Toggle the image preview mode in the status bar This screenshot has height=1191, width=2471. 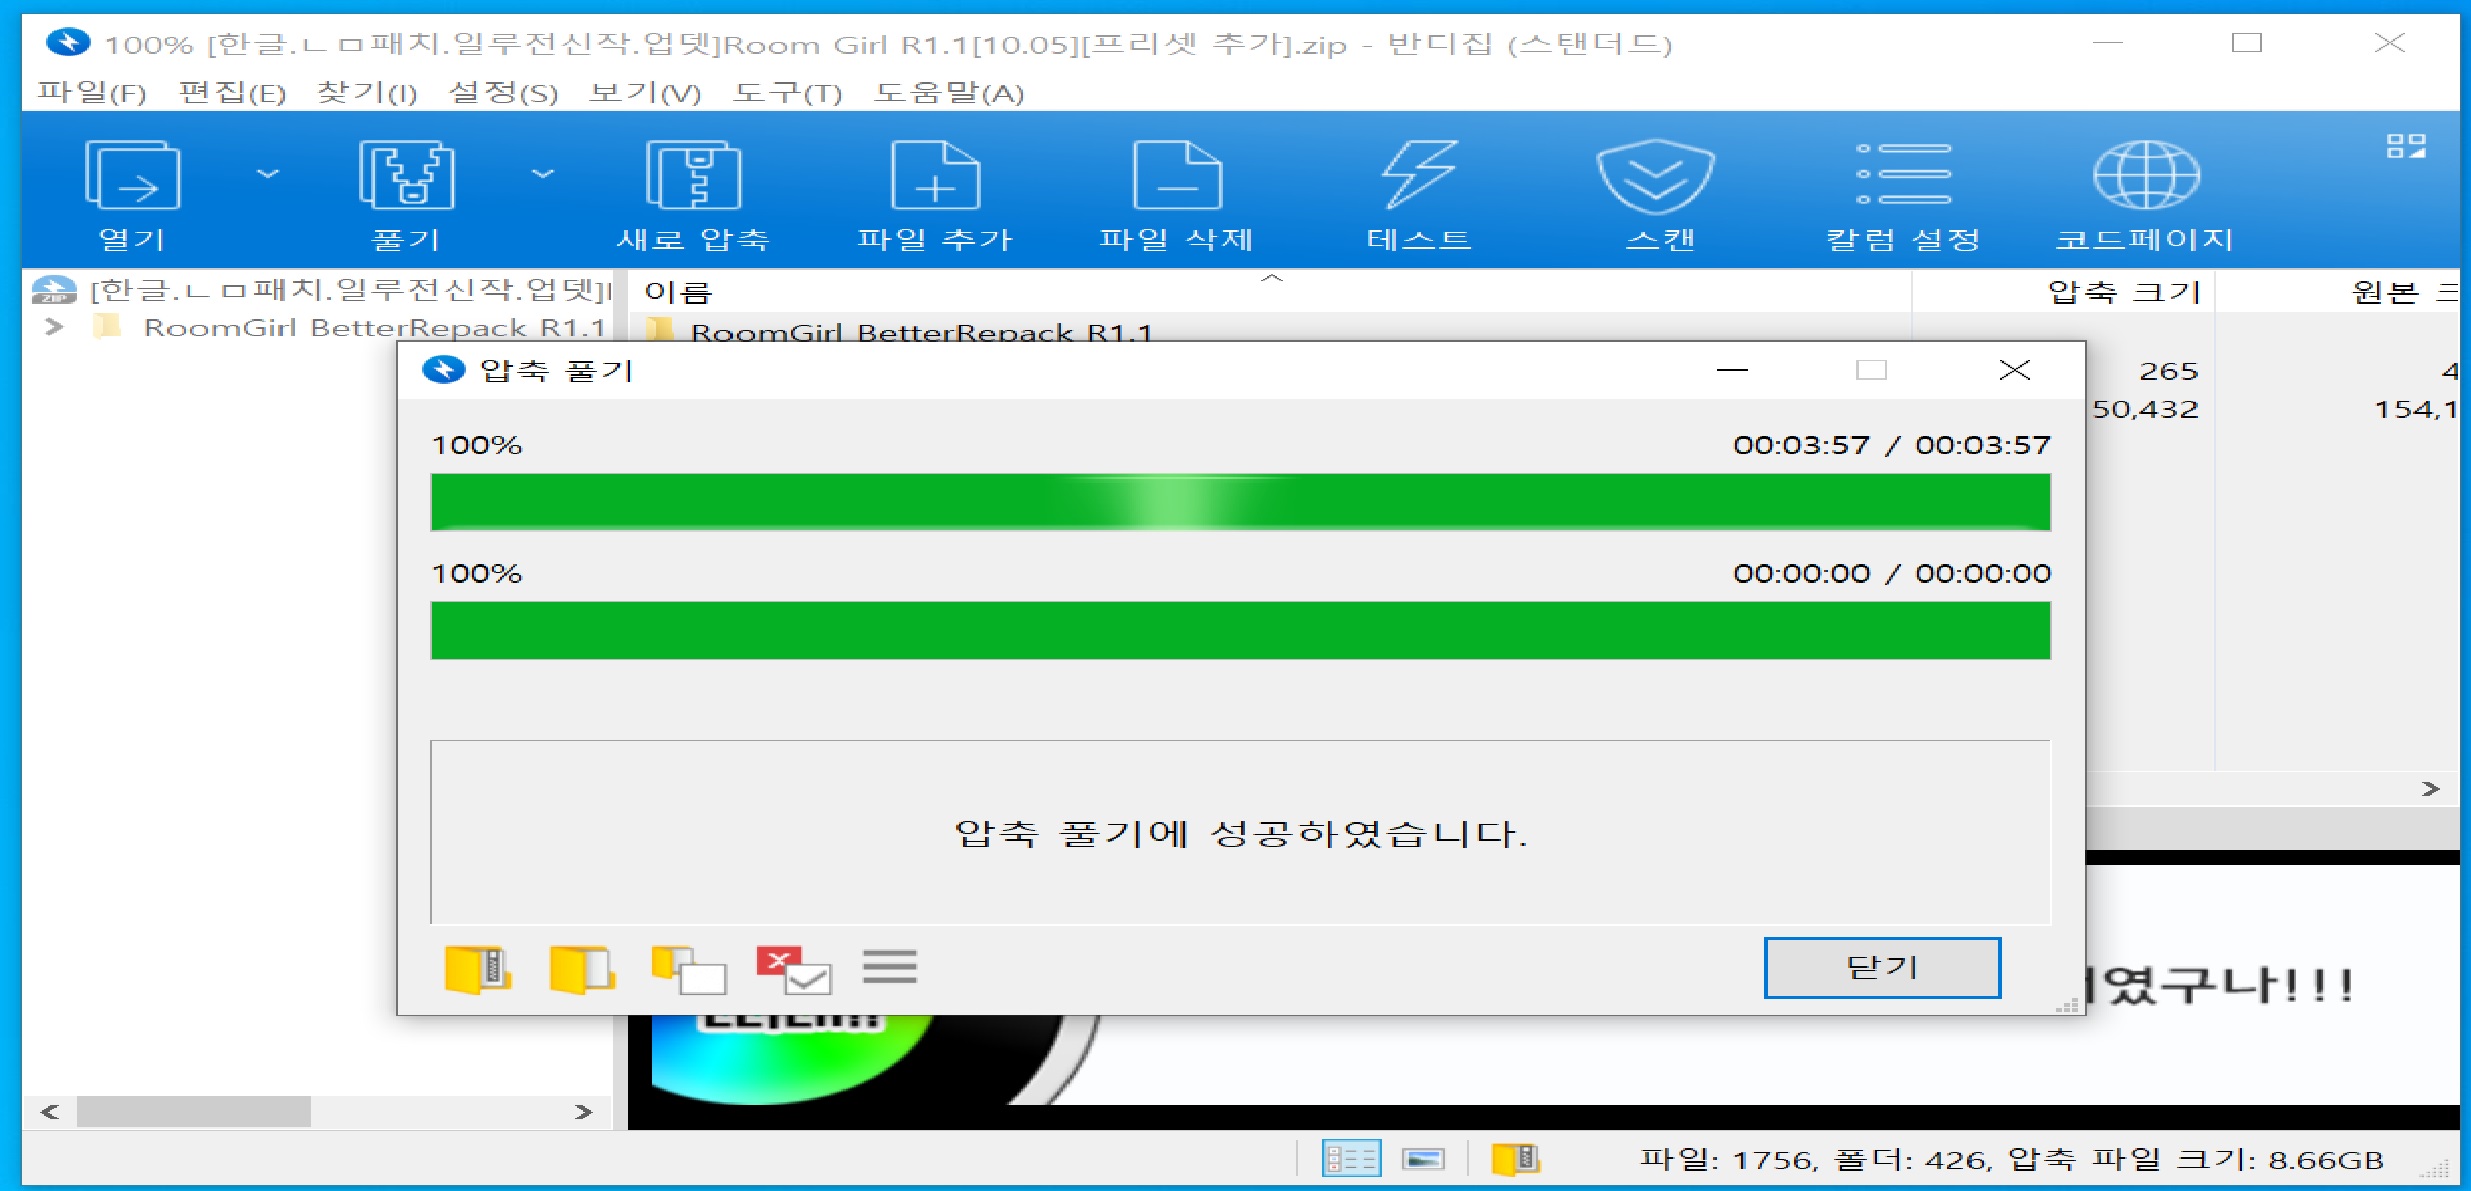coord(1423,1159)
